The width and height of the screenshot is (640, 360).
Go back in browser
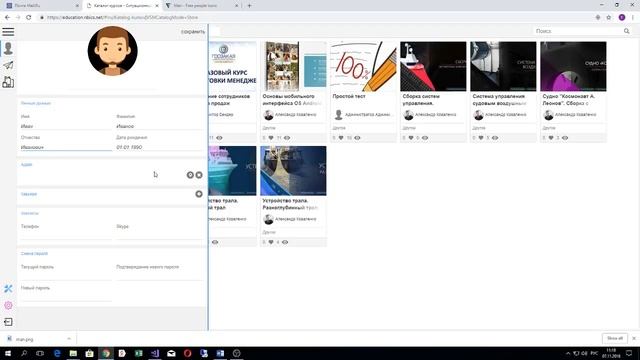click(x=7, y=18)
